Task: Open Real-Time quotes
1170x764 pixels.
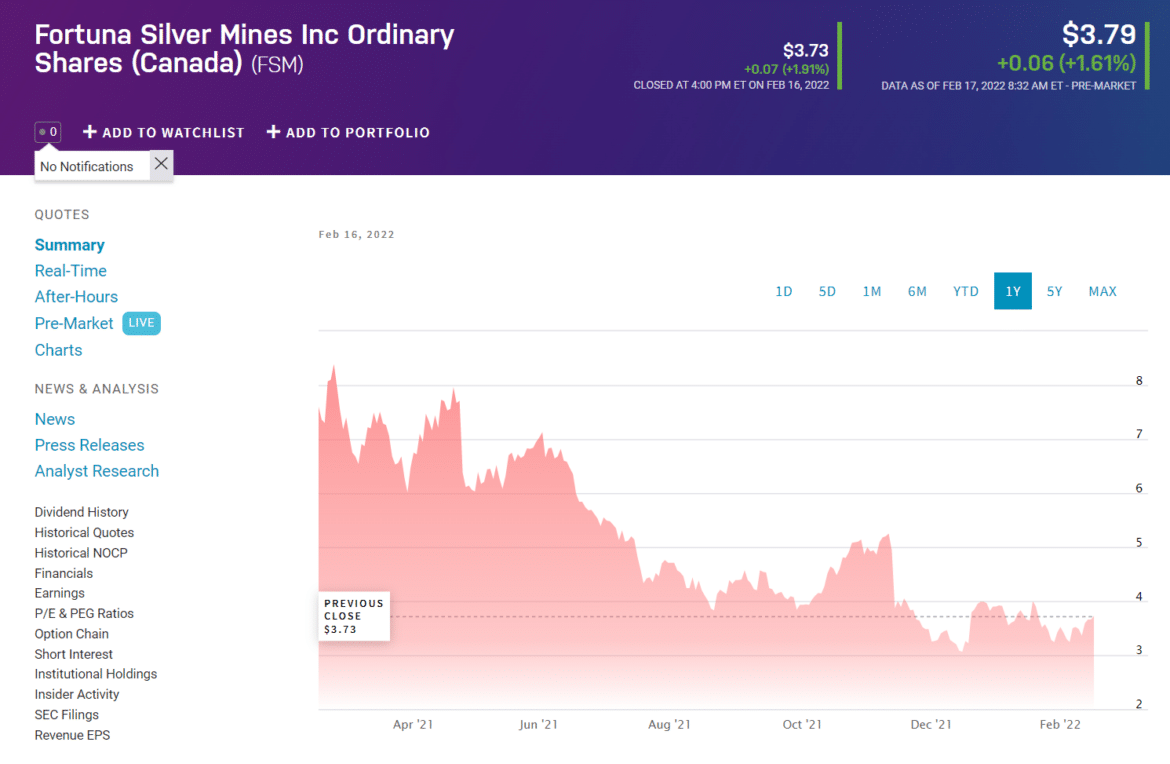Action: point(70,270)
